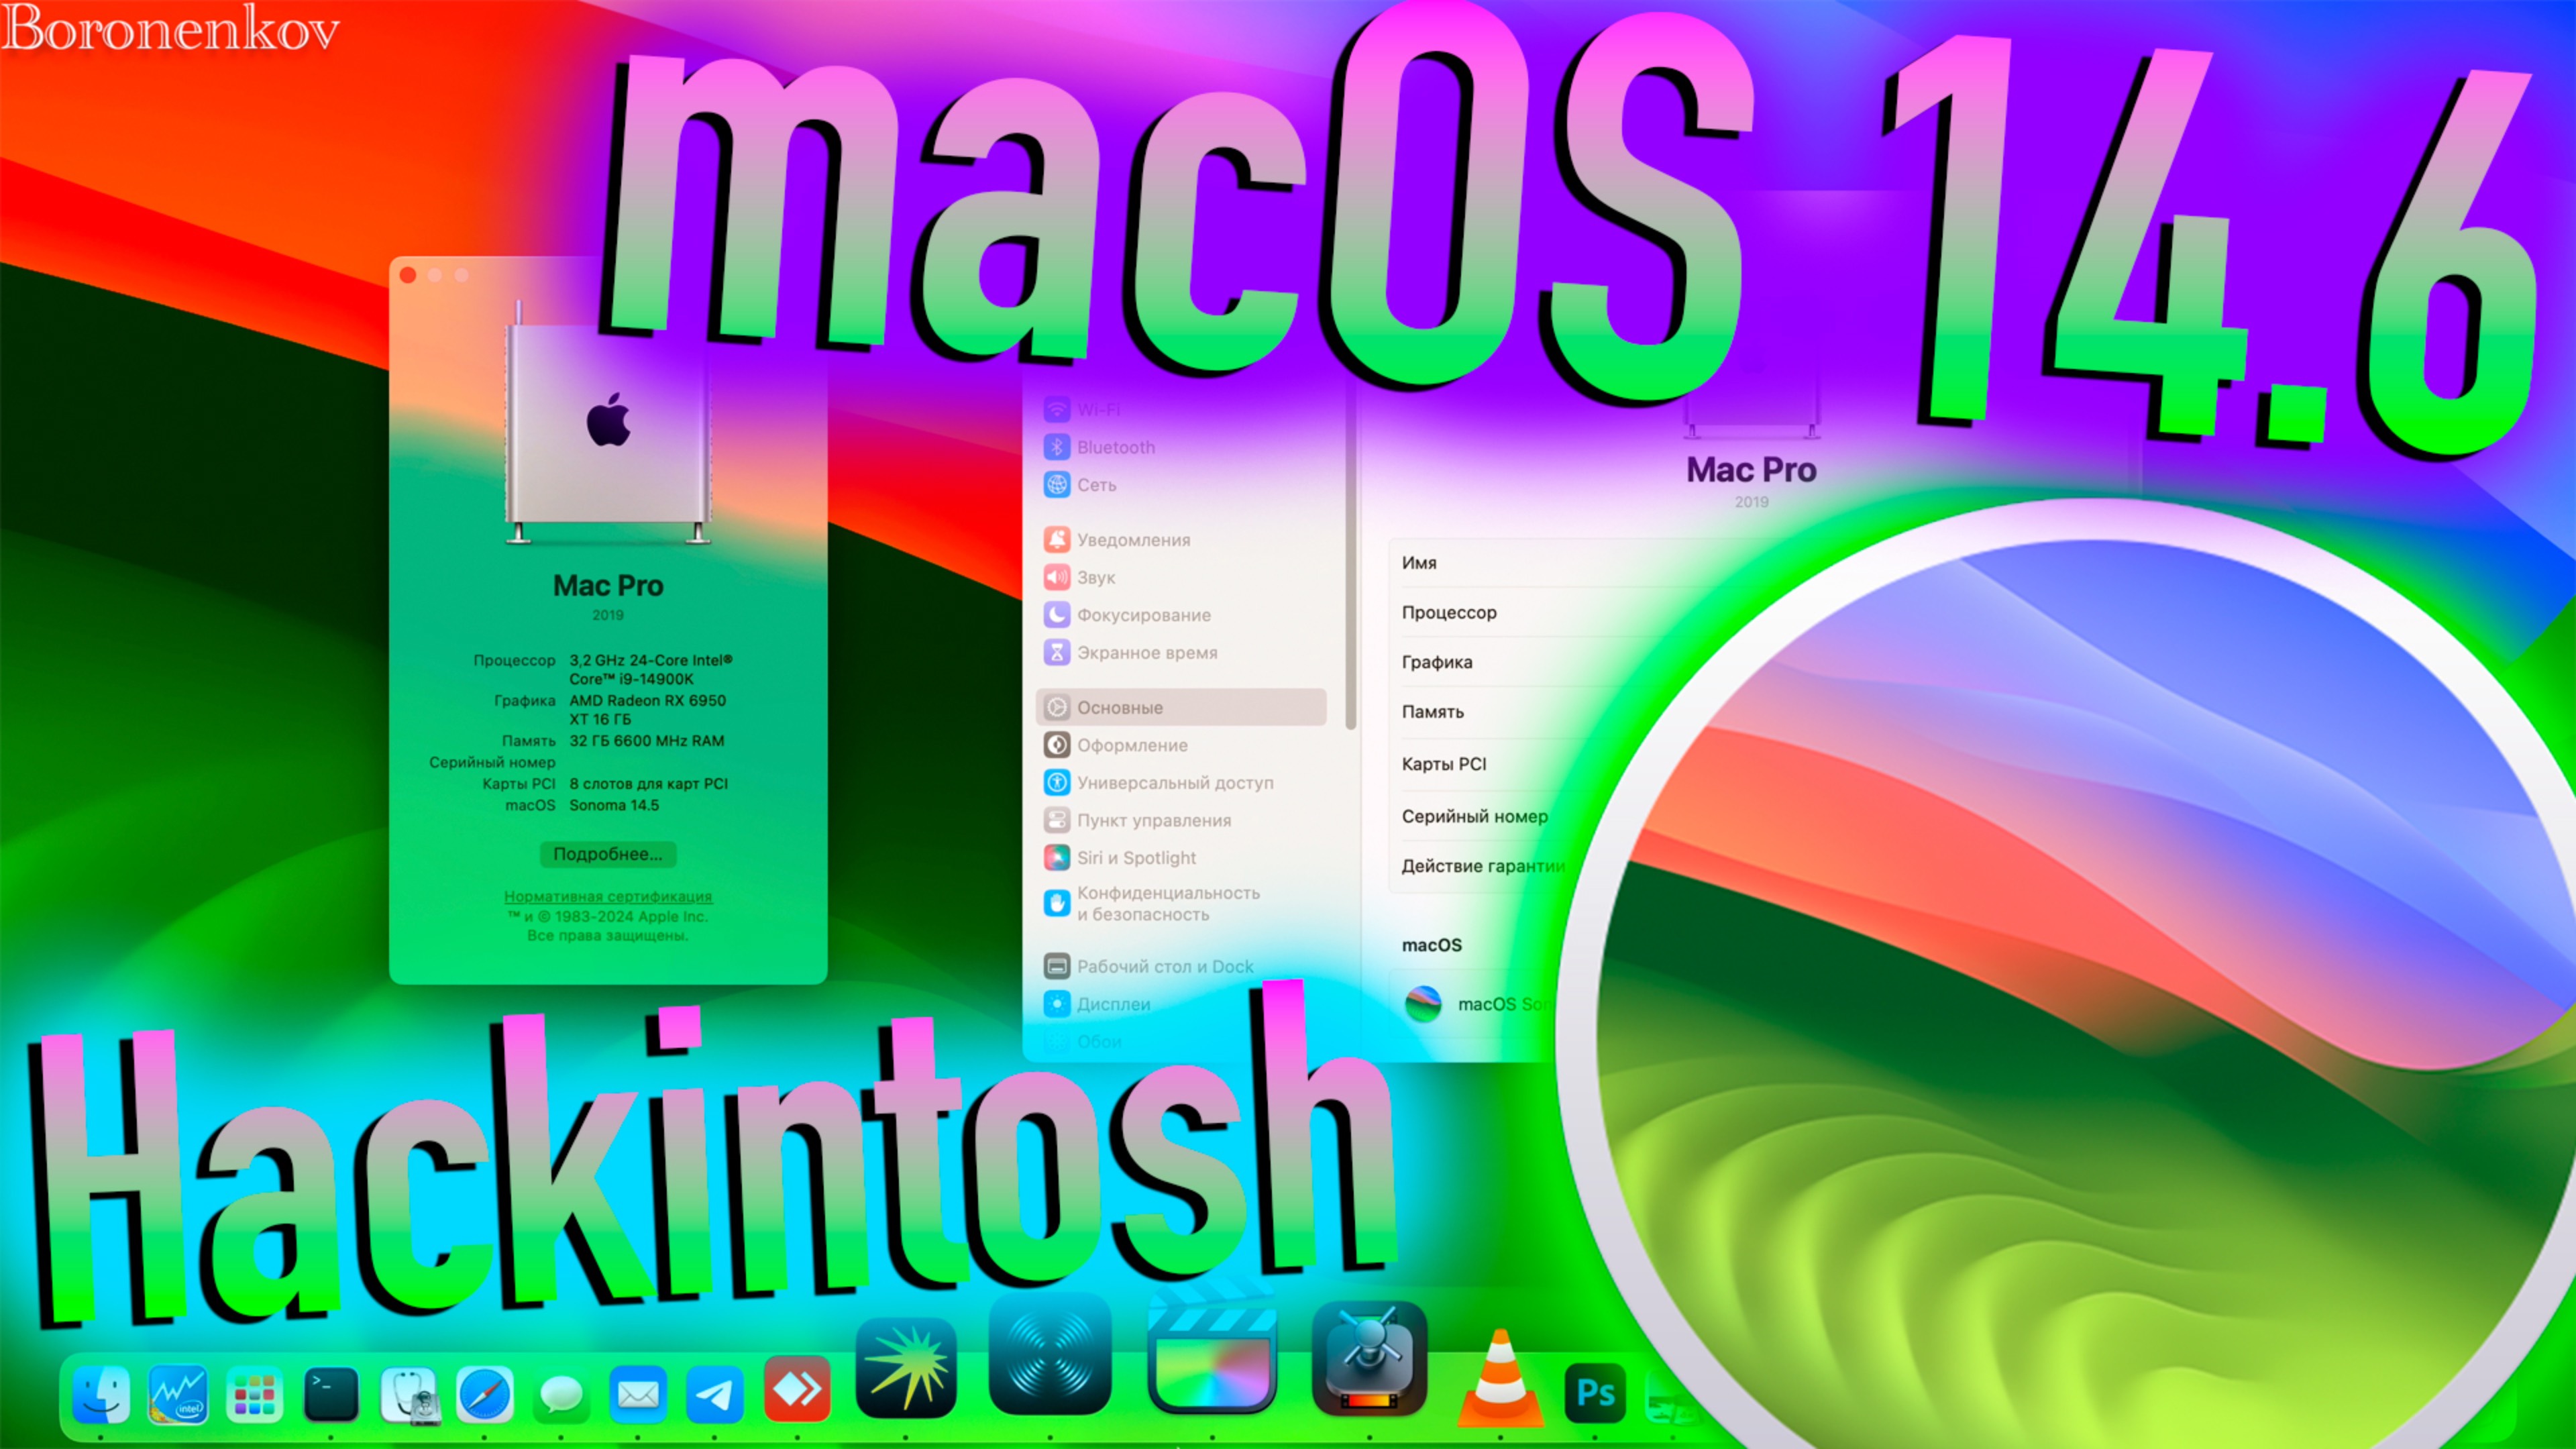Open the Mail app in the Dock
Image resolution: width=2576 pixels, height=1449 pixels.
(638, 1394)
